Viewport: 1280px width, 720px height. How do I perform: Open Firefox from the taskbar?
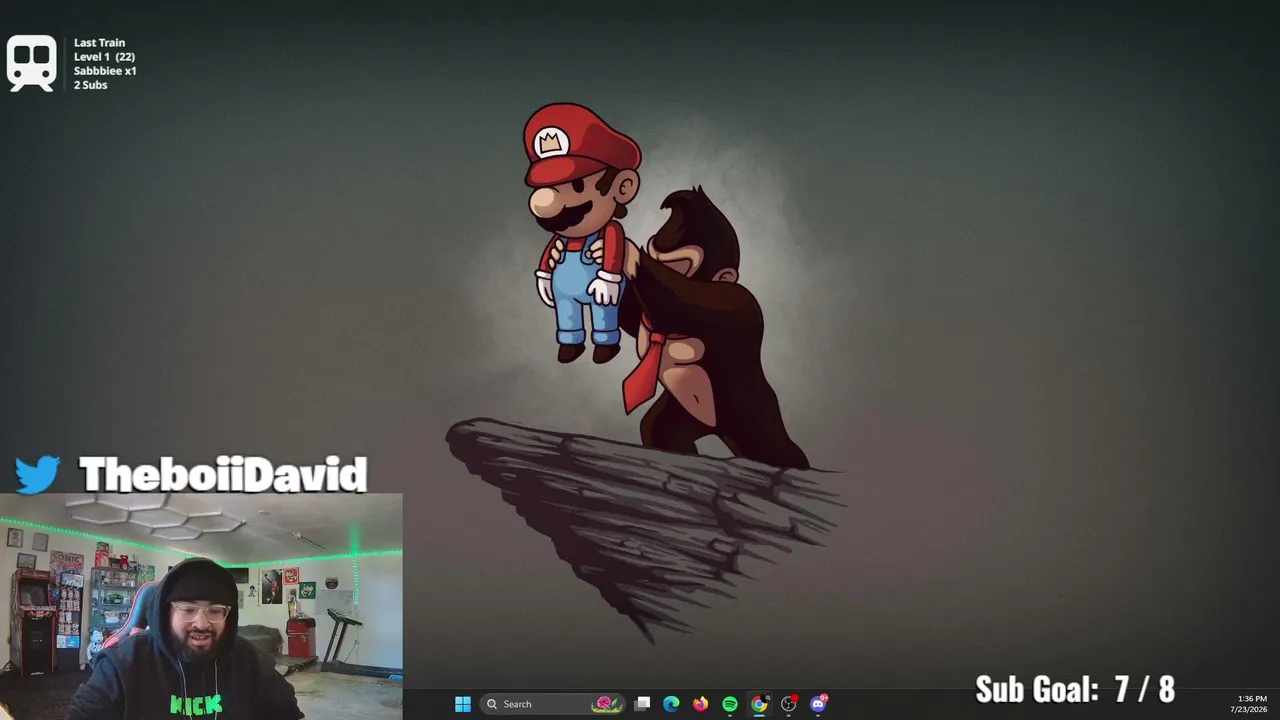pyautogui.click(x=700, y=704)
